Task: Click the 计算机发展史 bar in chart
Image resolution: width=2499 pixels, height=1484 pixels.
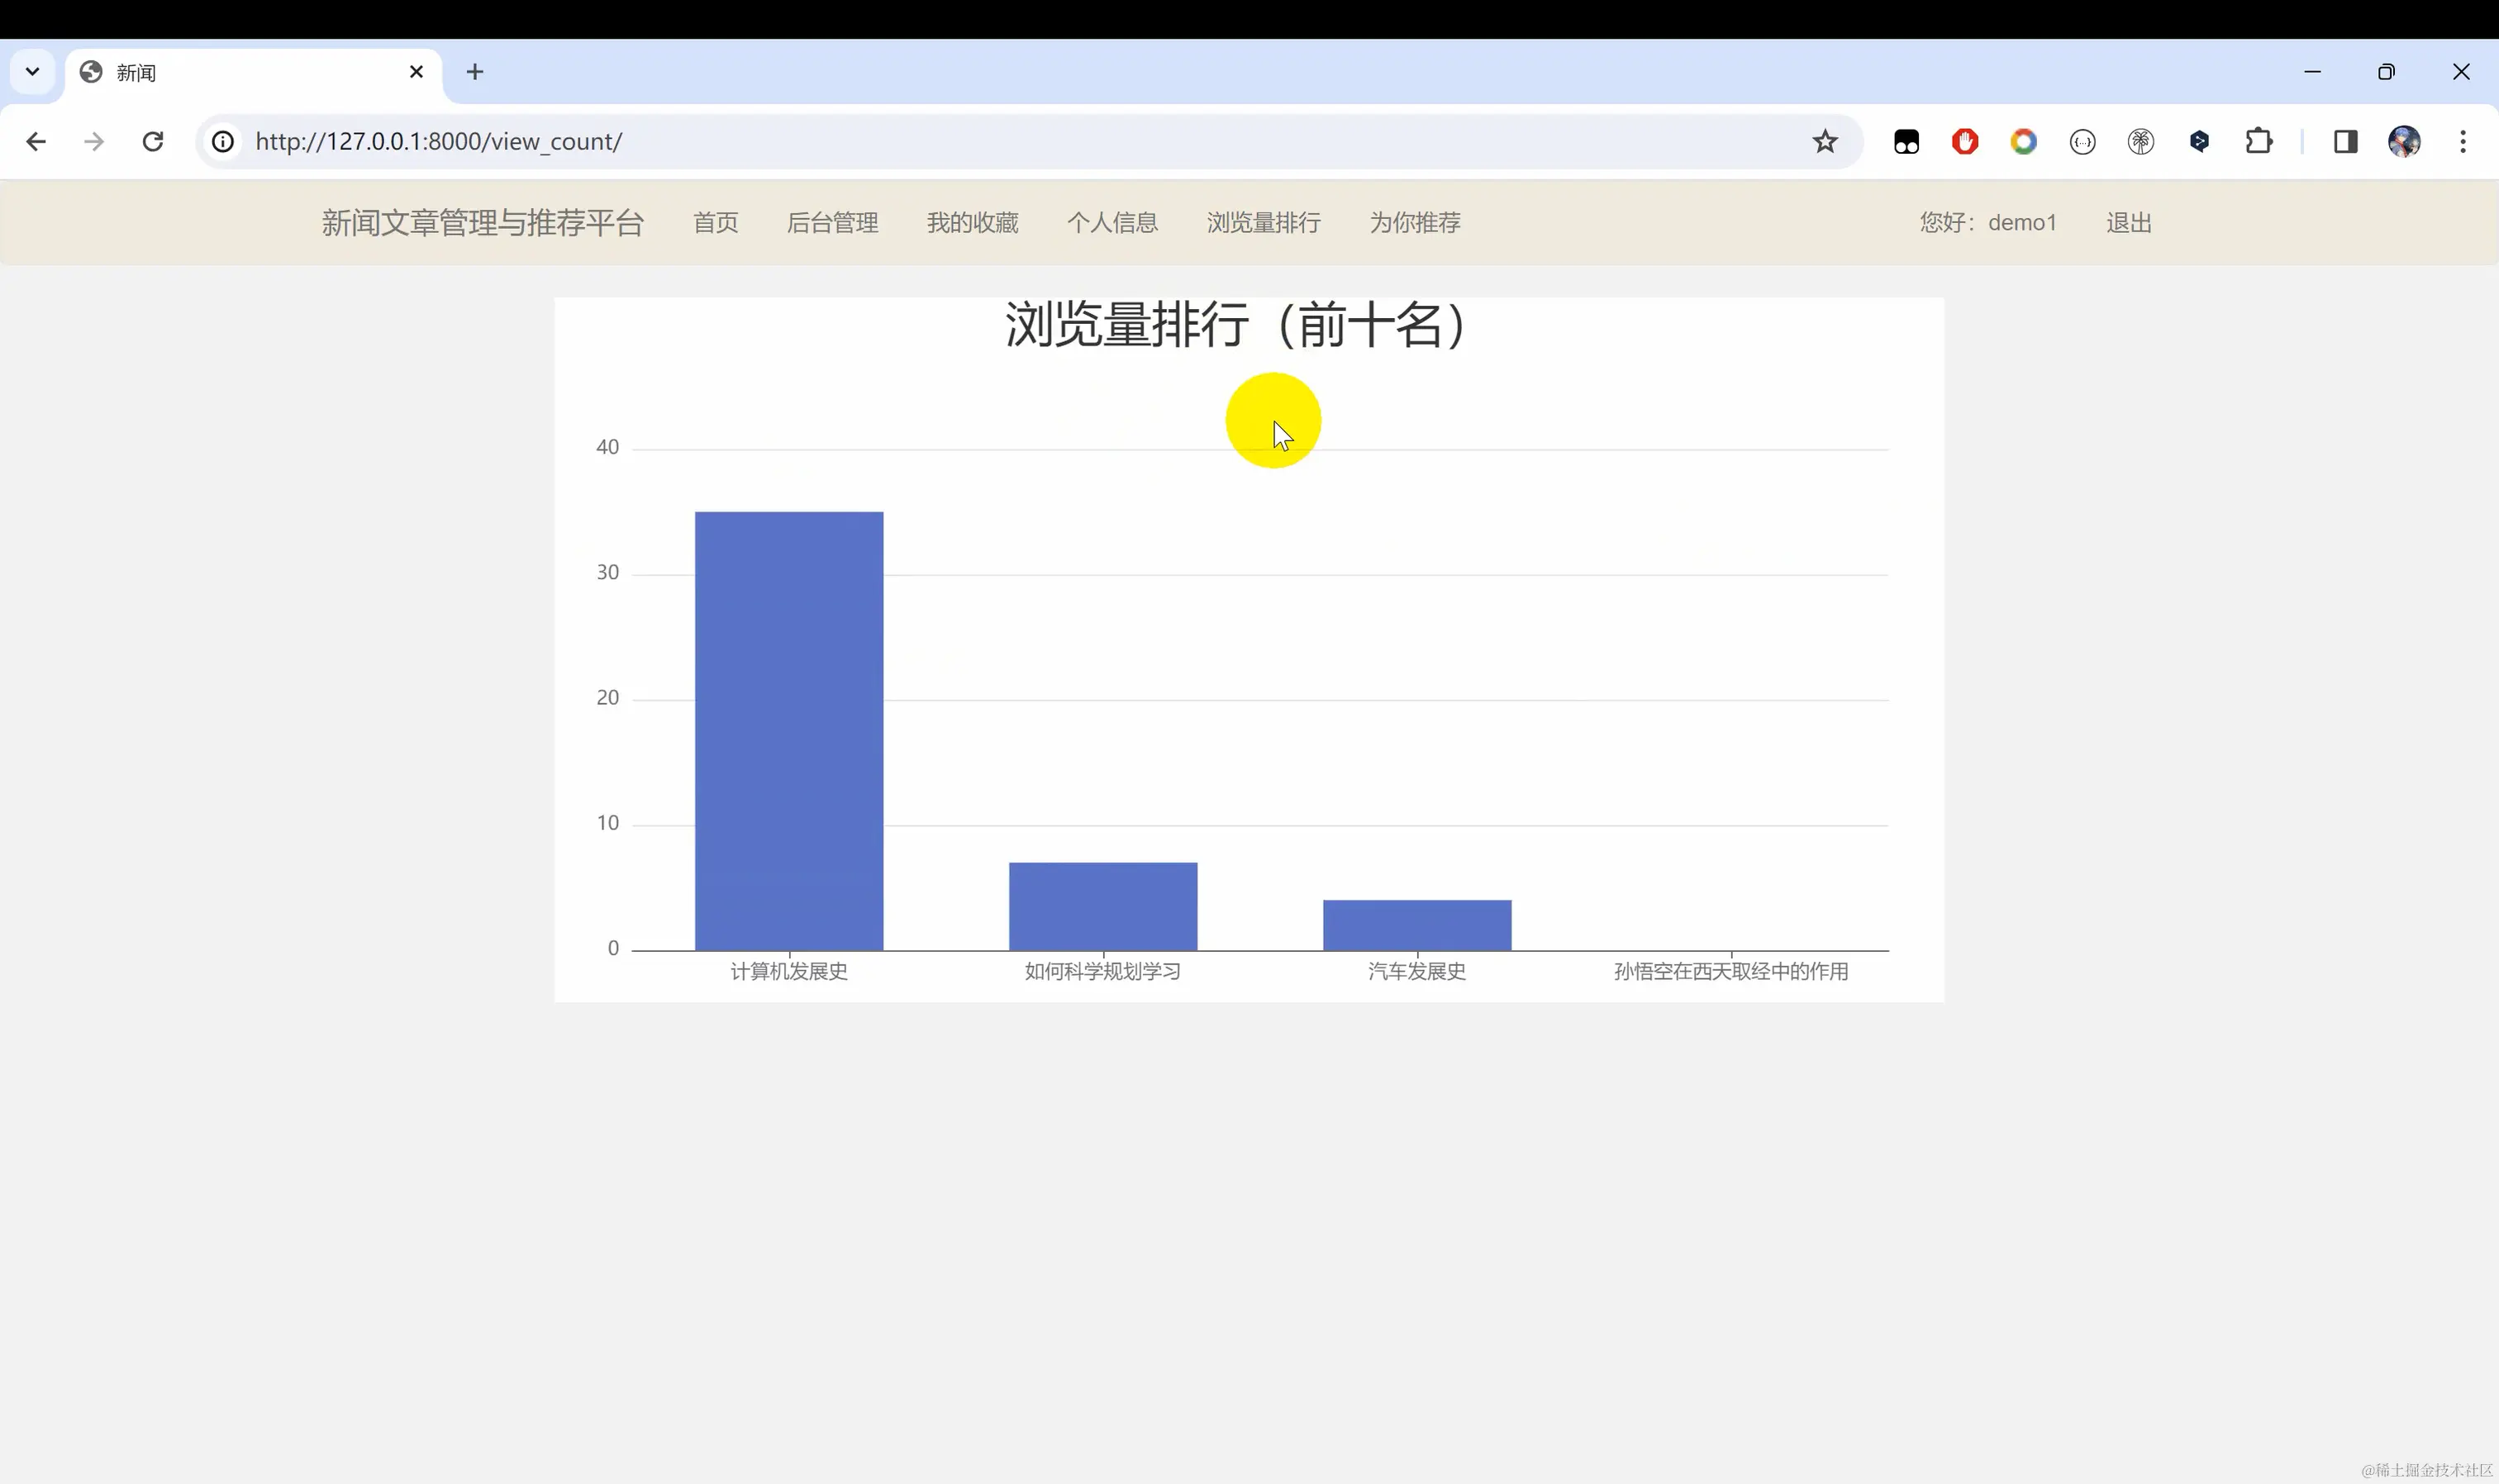Action: (789, 730)
